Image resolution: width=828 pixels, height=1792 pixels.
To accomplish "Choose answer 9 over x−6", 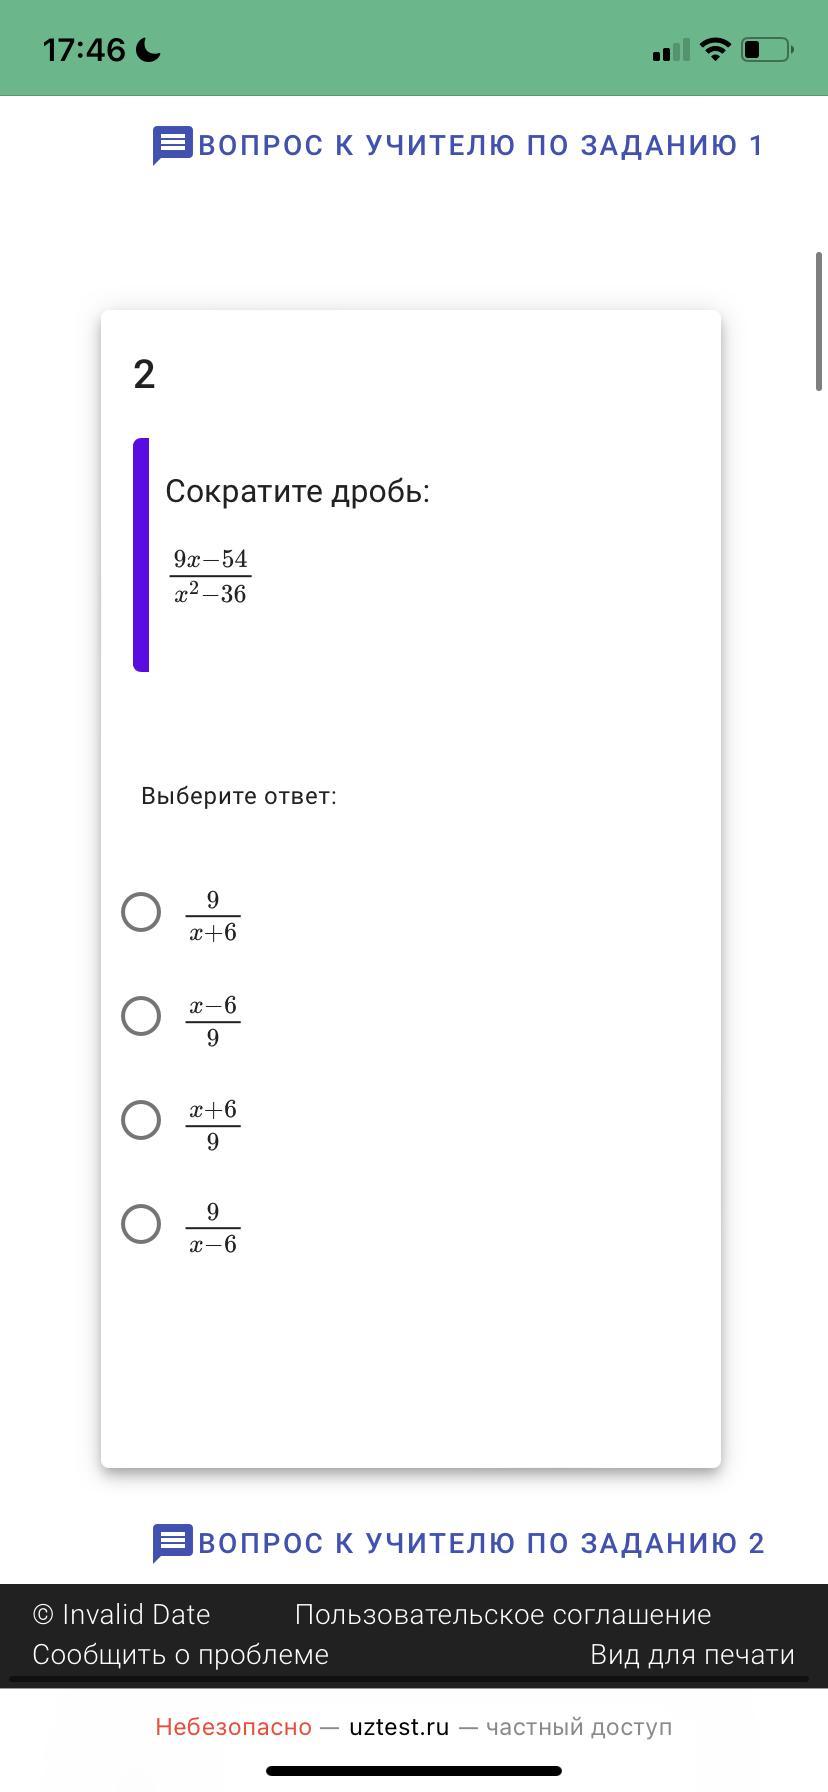I will pos(141,1224).
